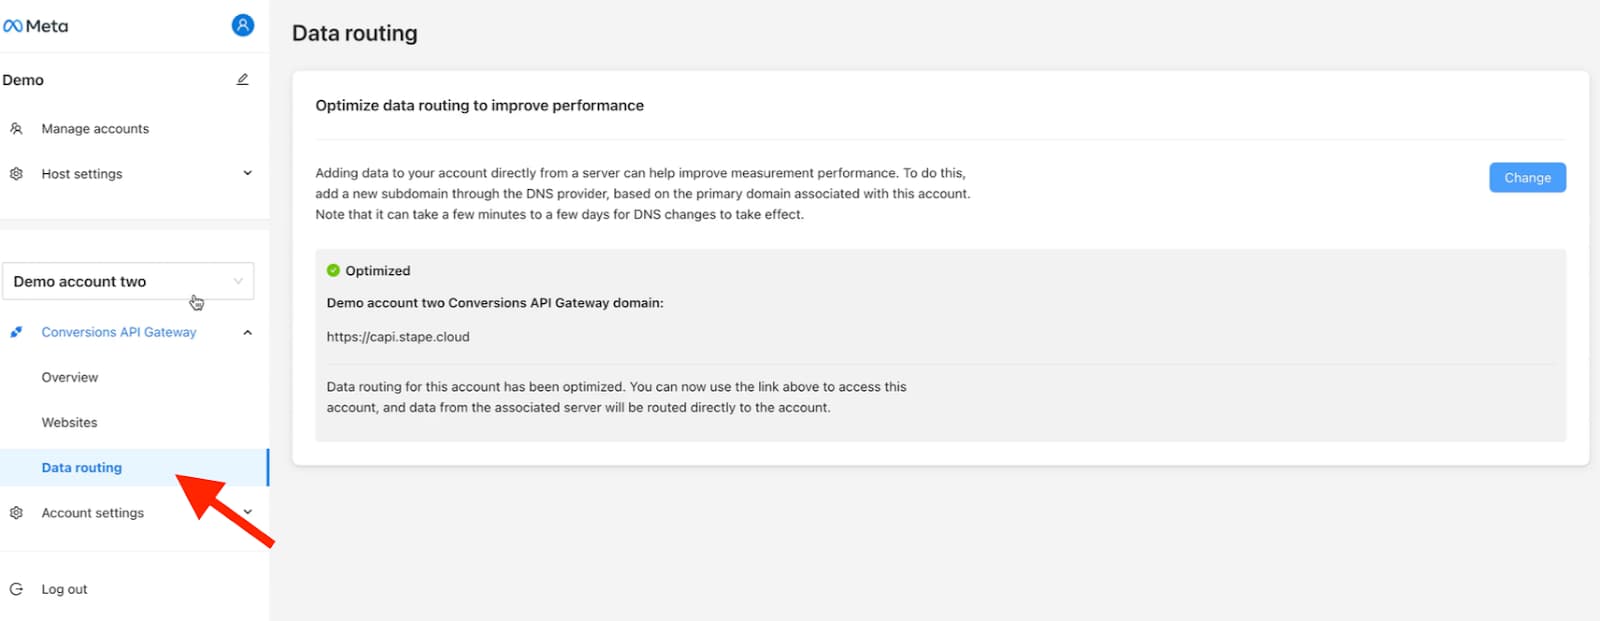The image size is (1600, 621).
Task: Collapse the Conversions API Gateway chevron
Action: click(247, 332)
